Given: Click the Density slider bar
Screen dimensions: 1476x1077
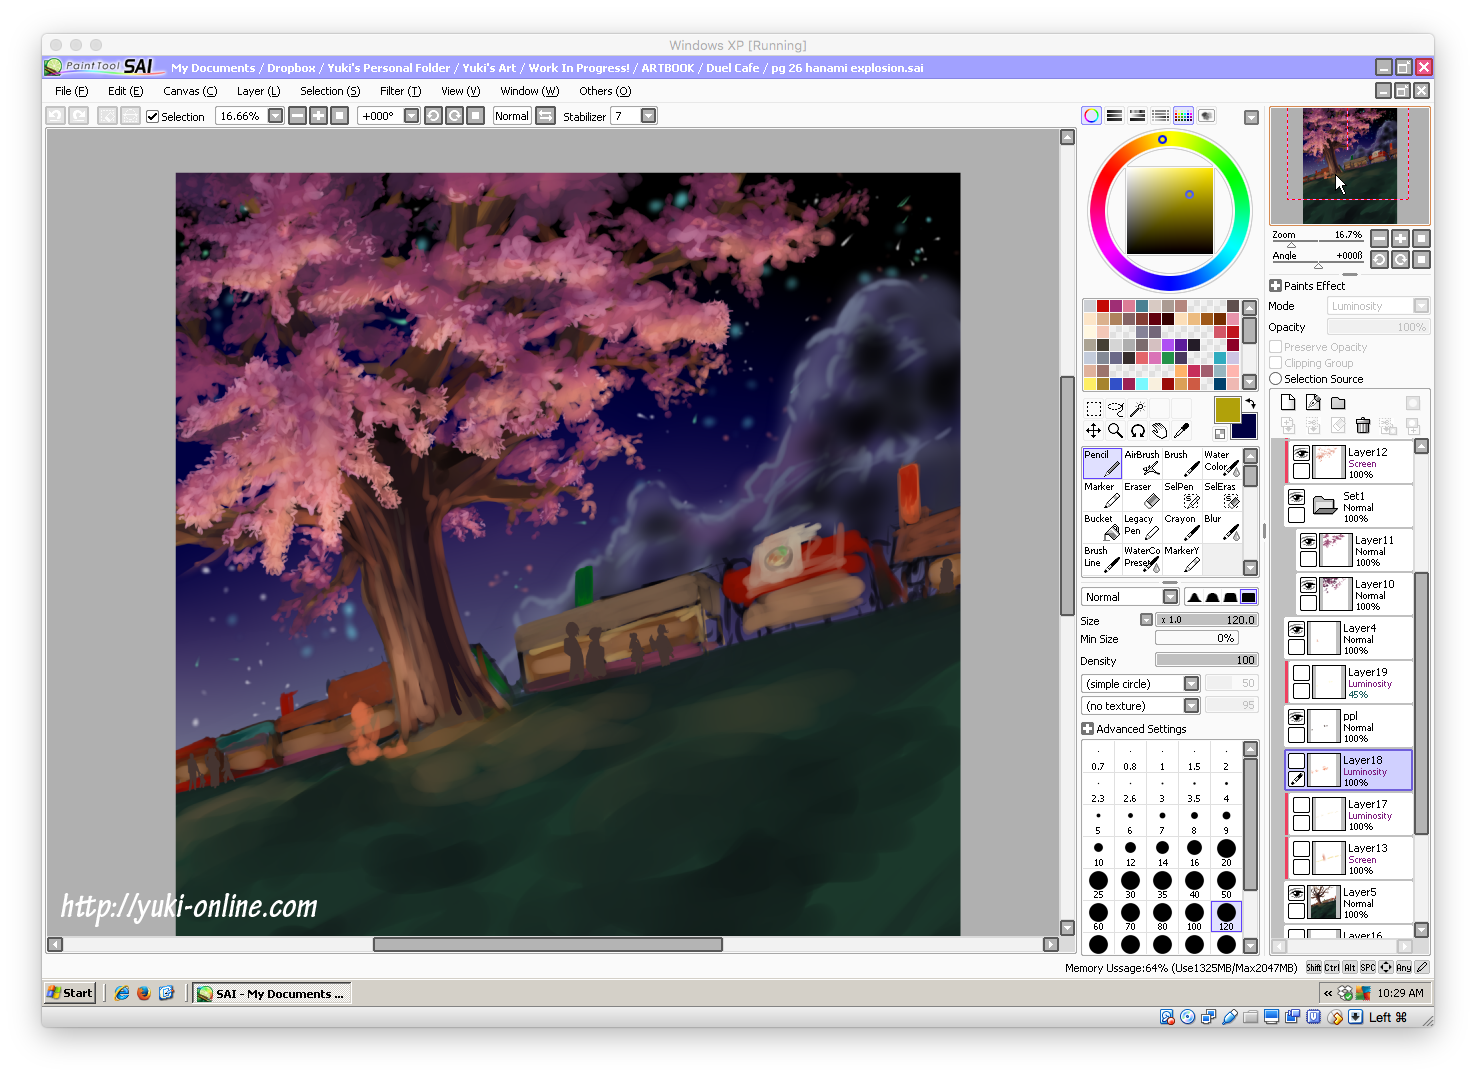Looking at the screenshot, I should tap(1206, 660).
